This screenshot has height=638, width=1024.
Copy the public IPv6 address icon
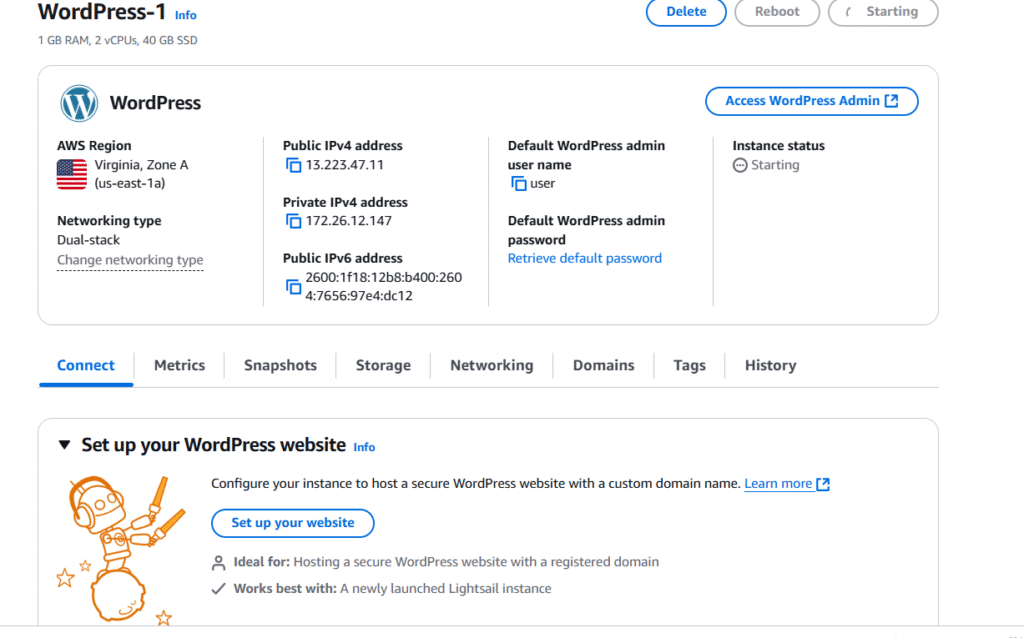[293, 287]
